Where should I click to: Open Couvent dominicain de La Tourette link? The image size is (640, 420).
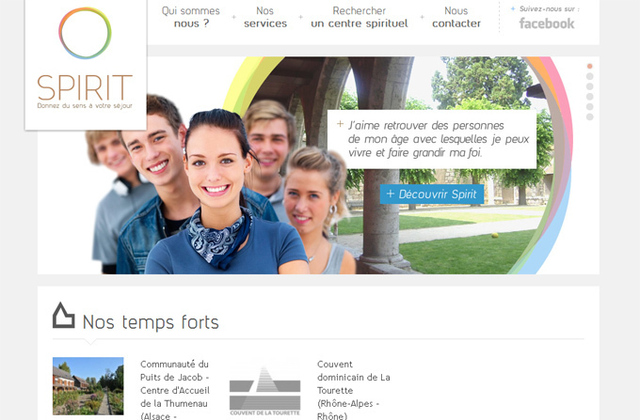click(353, 390)
